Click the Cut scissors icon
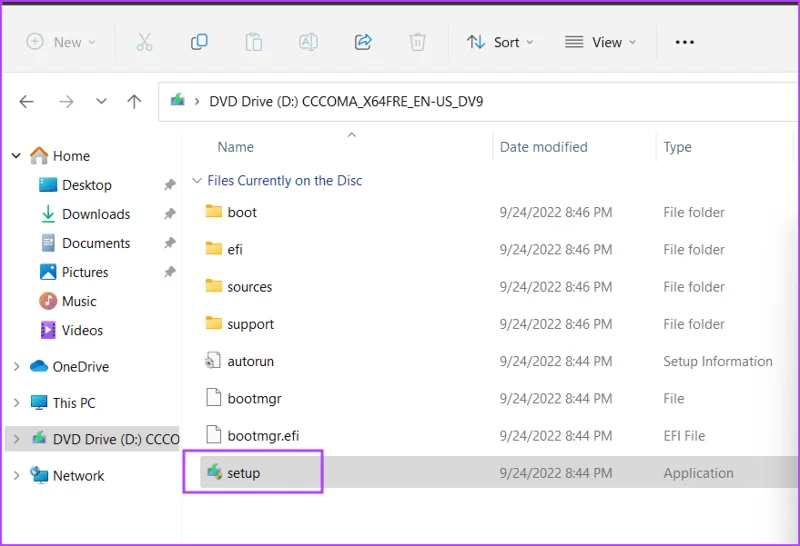 coord(144,42)
